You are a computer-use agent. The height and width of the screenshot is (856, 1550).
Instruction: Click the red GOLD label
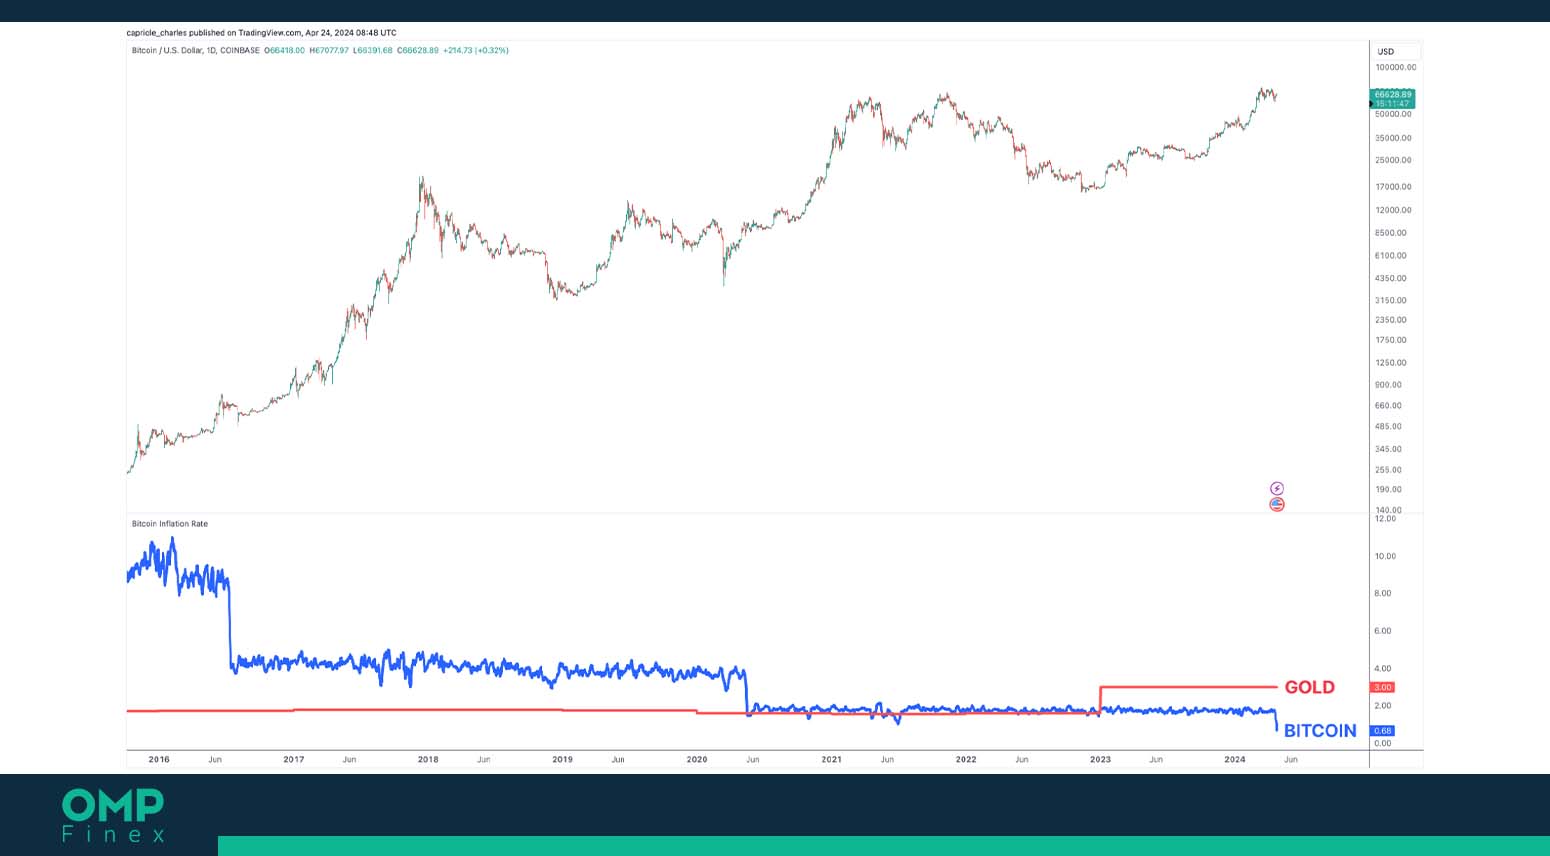pyautogui.click(x=1310, y=687)
